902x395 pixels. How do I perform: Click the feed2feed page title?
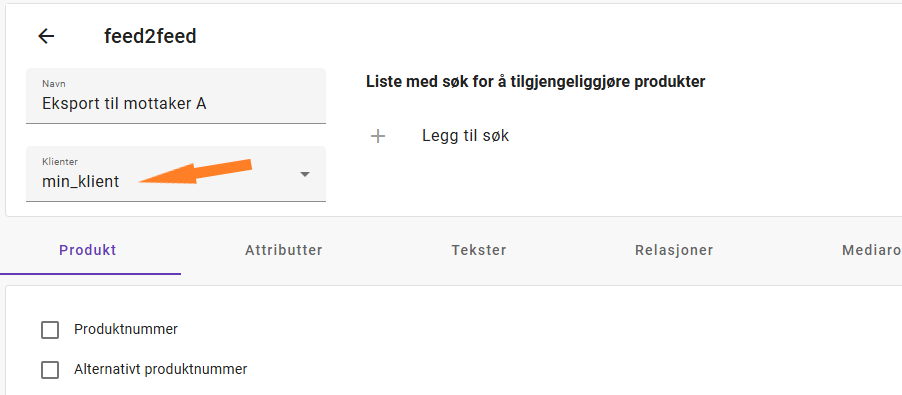click(x=150, y=36)
